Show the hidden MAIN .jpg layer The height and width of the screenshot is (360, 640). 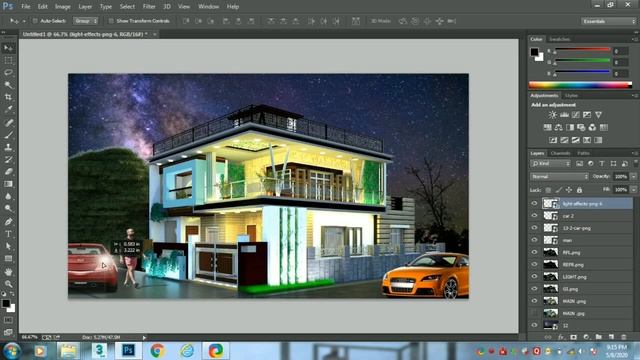click(x=534, y=313)
